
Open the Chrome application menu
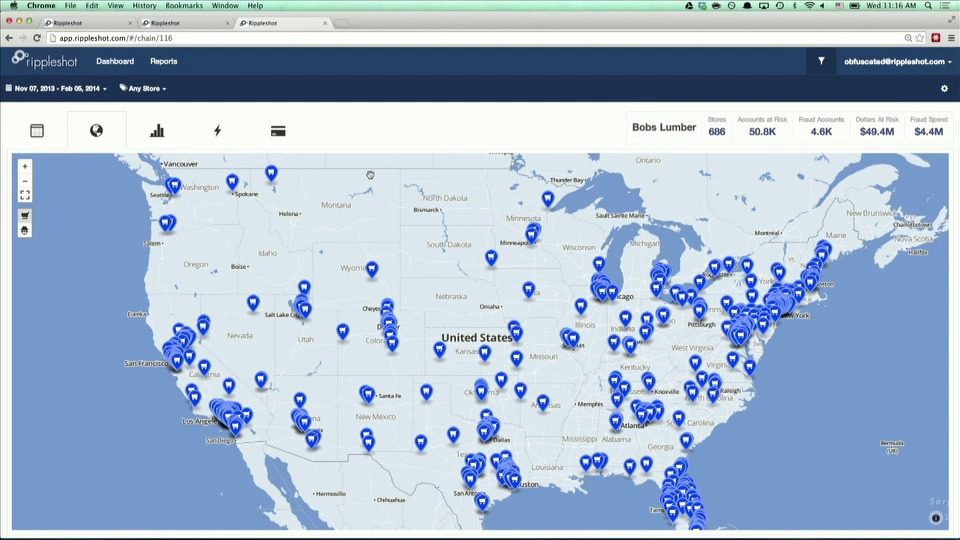pos(41,6)
